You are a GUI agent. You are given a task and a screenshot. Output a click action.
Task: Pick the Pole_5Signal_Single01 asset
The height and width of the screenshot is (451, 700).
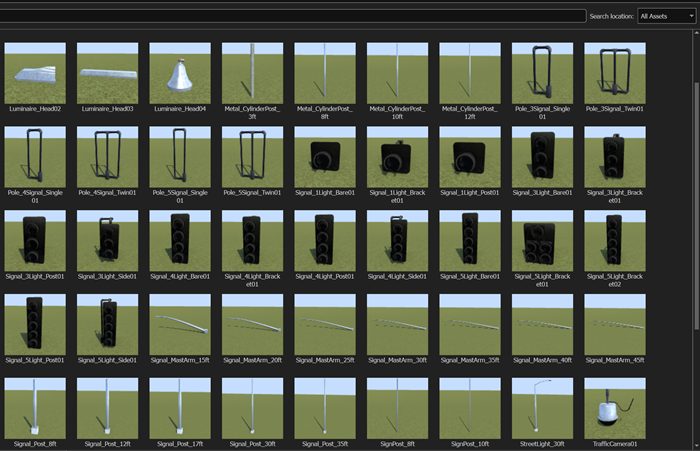tap(180, 157)
